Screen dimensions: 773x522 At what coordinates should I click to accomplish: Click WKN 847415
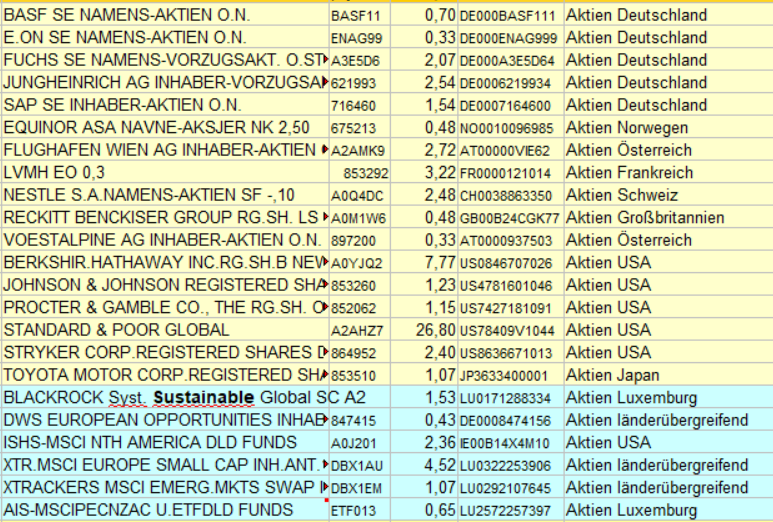tap(360, 420)
